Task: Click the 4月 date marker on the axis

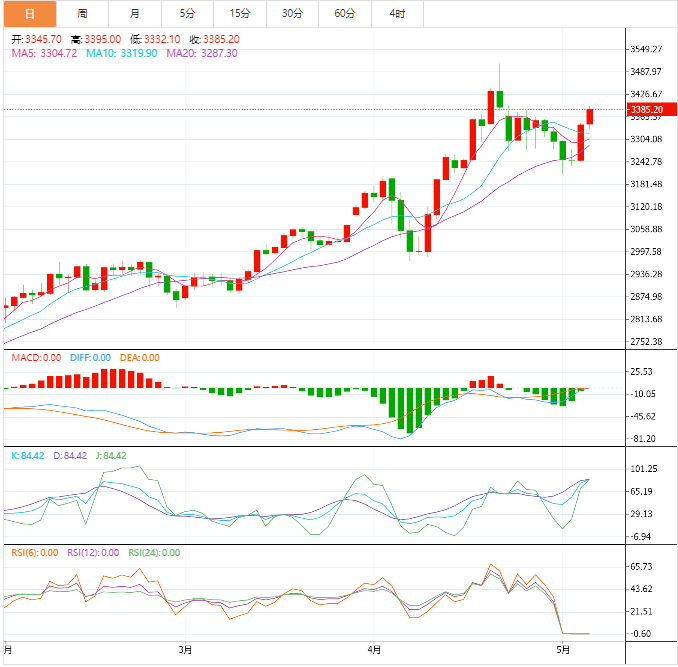Action: [373, 649]
